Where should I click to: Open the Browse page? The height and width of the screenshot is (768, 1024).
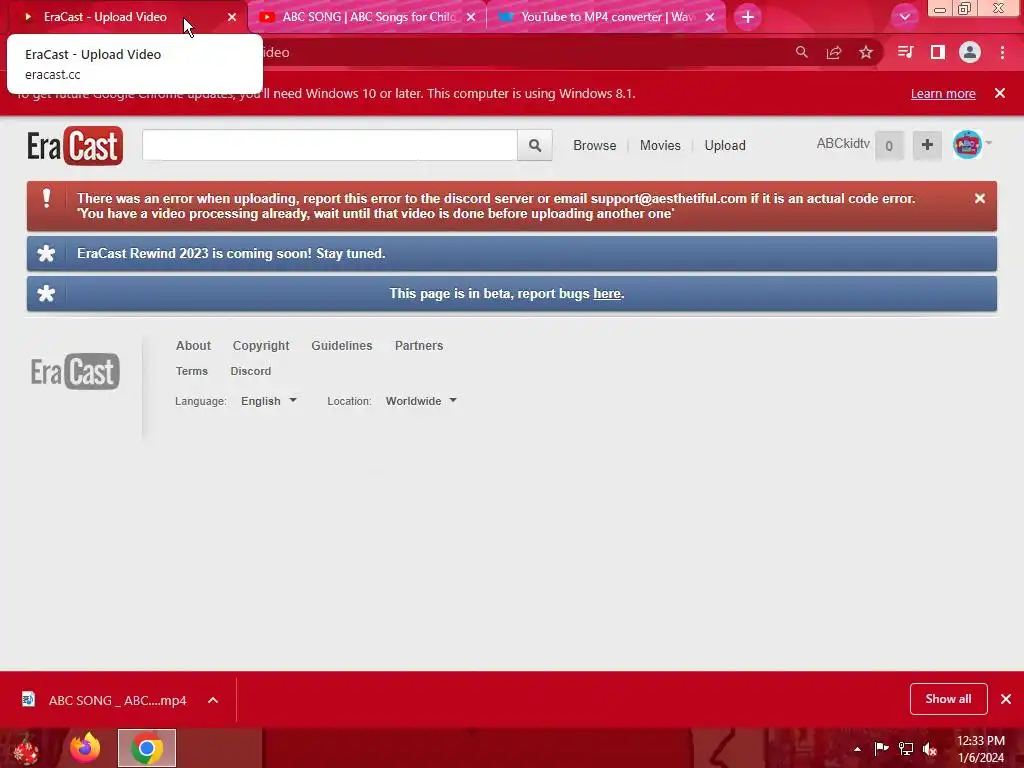tap(594, 145)
